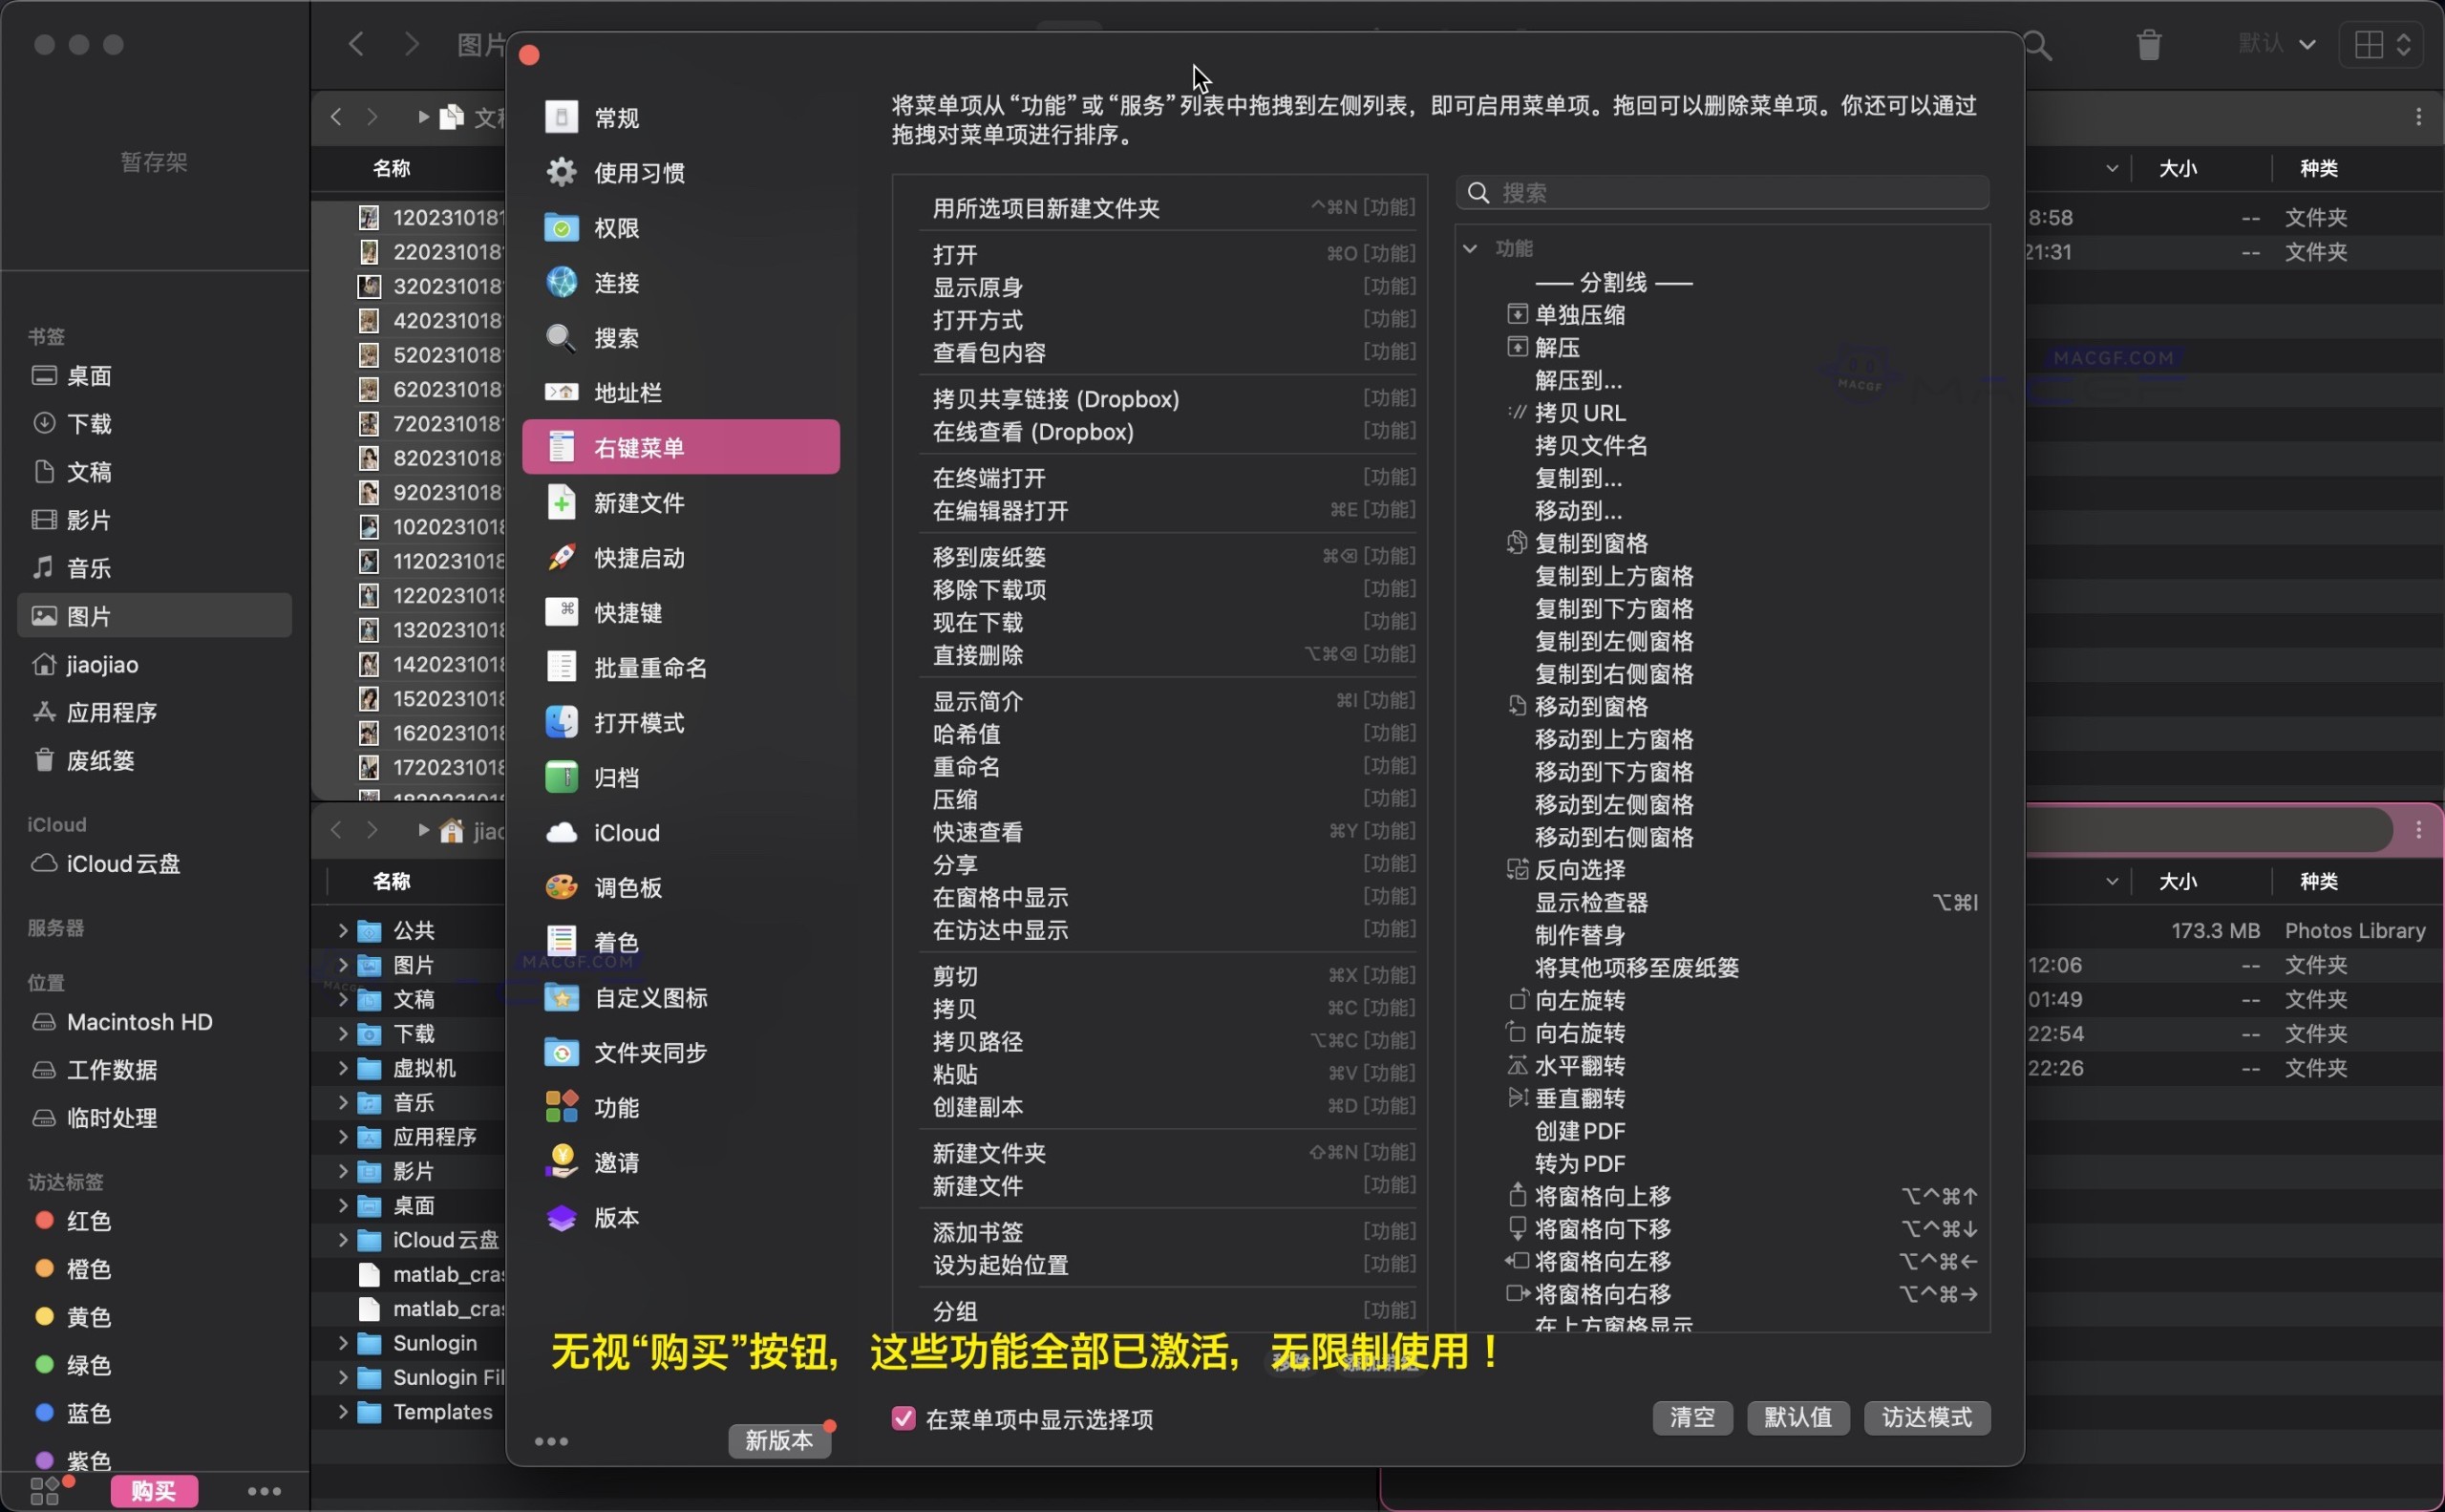Open the 调色板 settings section
The image size is (2445, 1512).
628,887
